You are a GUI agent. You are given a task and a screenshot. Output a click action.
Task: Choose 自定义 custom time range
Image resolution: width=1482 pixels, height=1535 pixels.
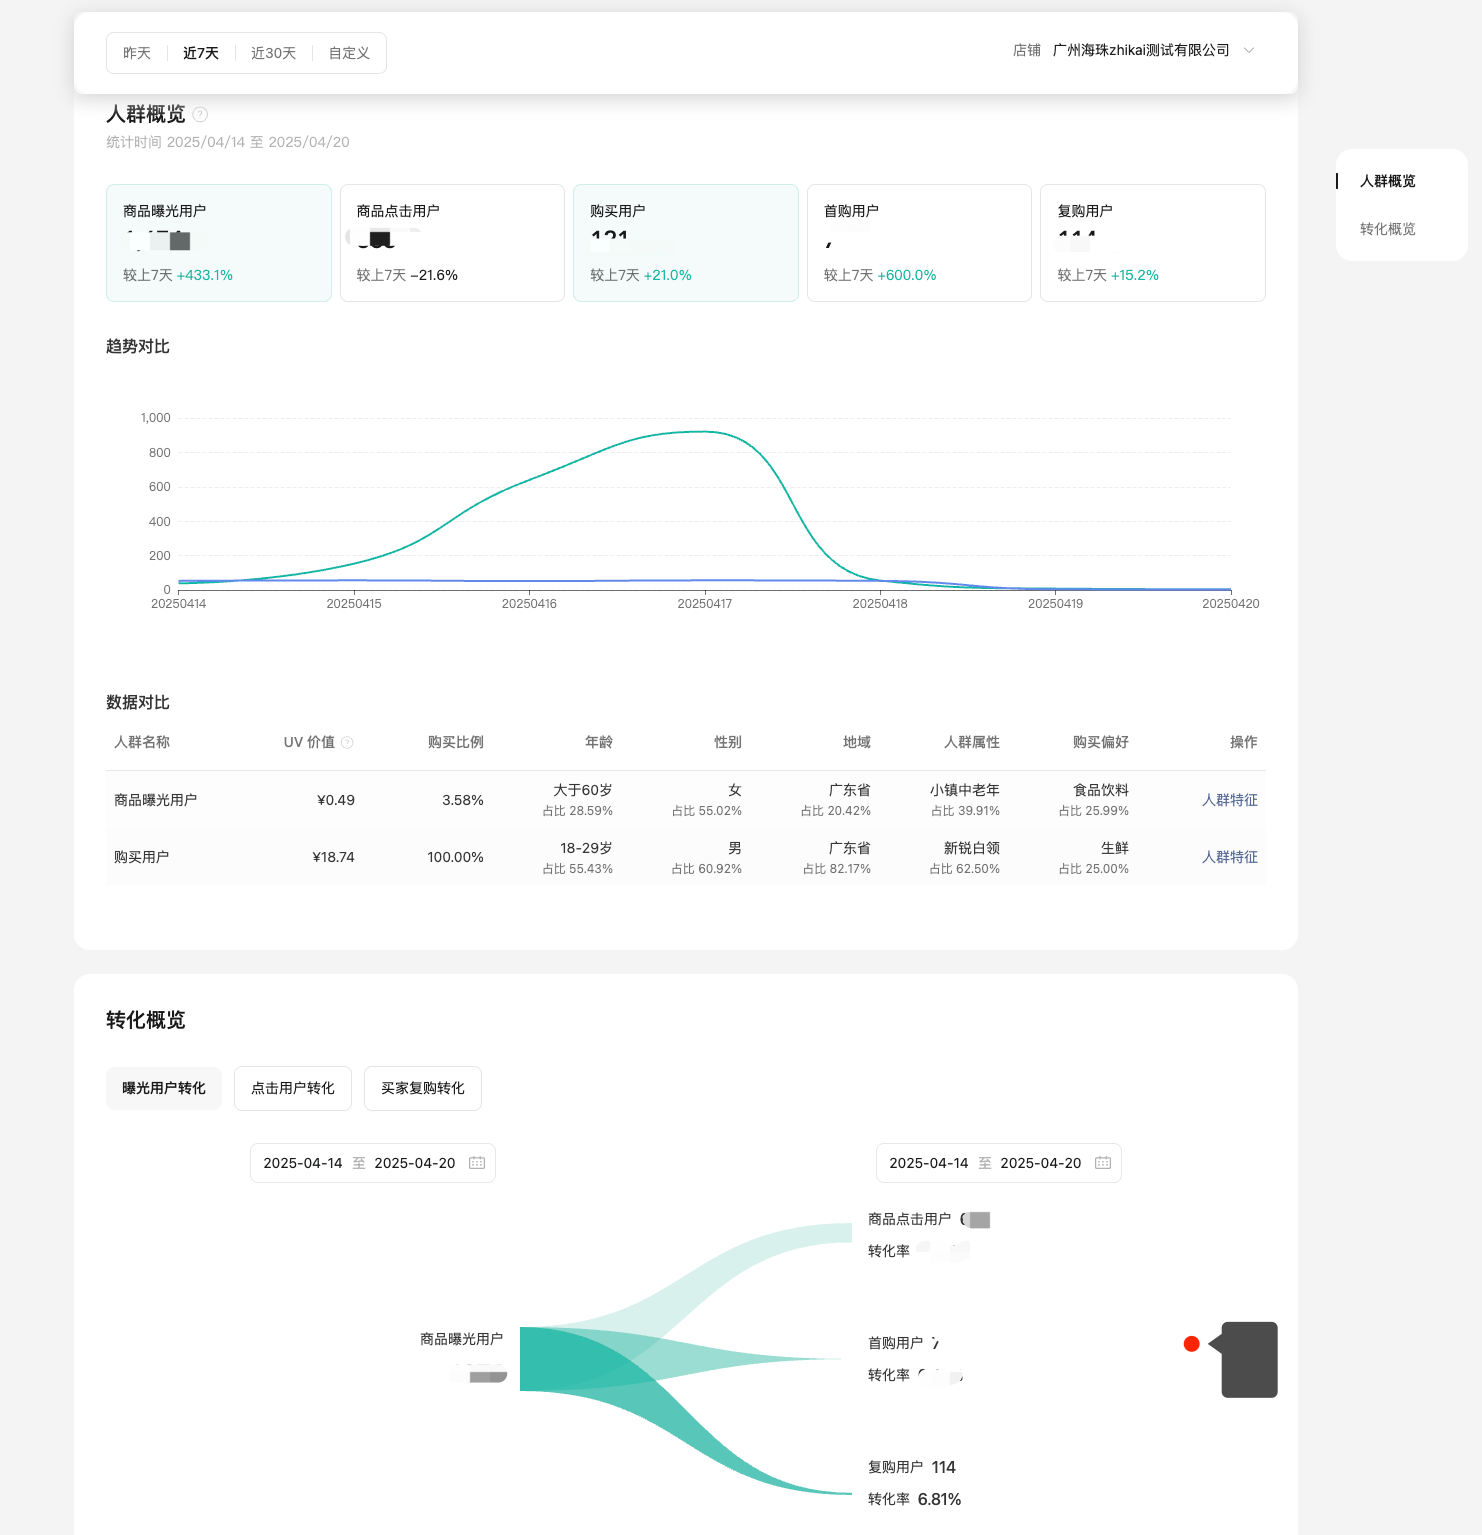point(349,53)
